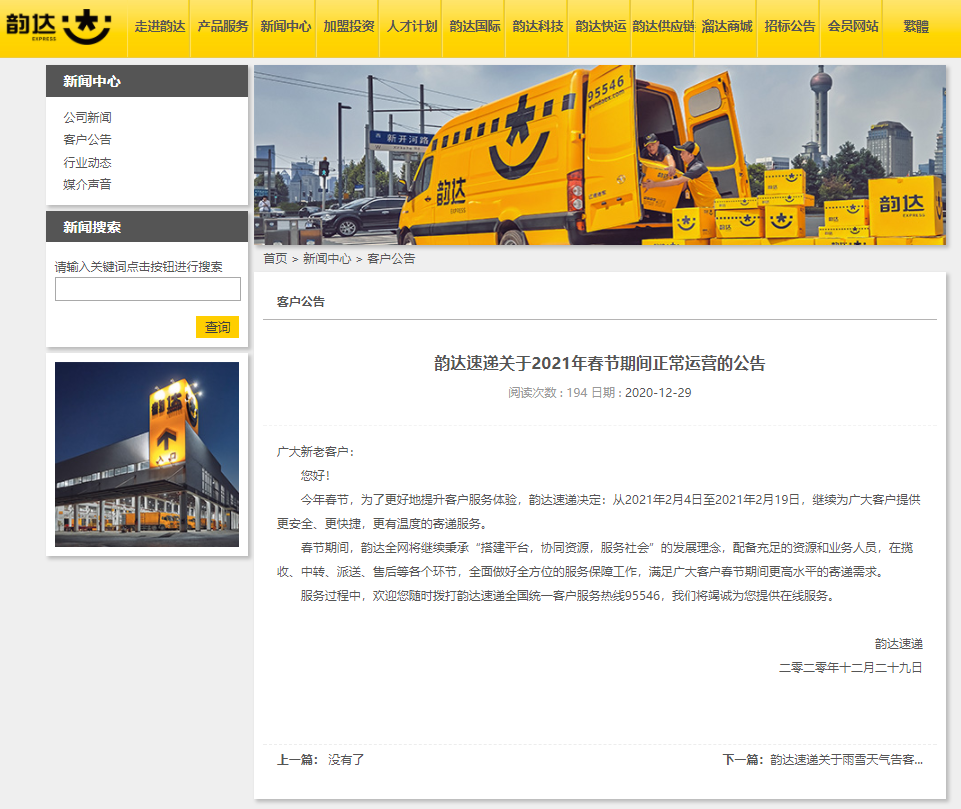
Task: Open 公司新闻 in the sidebar
Action: [87, 117]
